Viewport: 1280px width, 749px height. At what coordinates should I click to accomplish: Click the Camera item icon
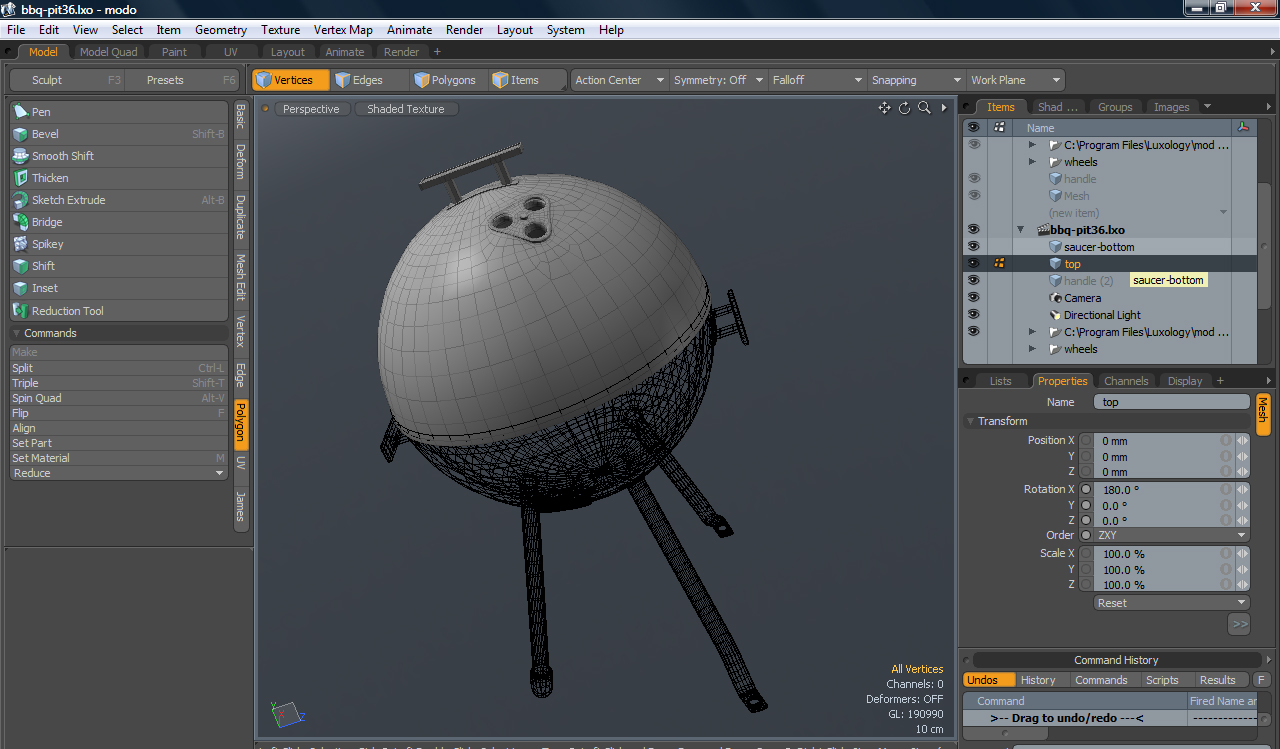1055,298
